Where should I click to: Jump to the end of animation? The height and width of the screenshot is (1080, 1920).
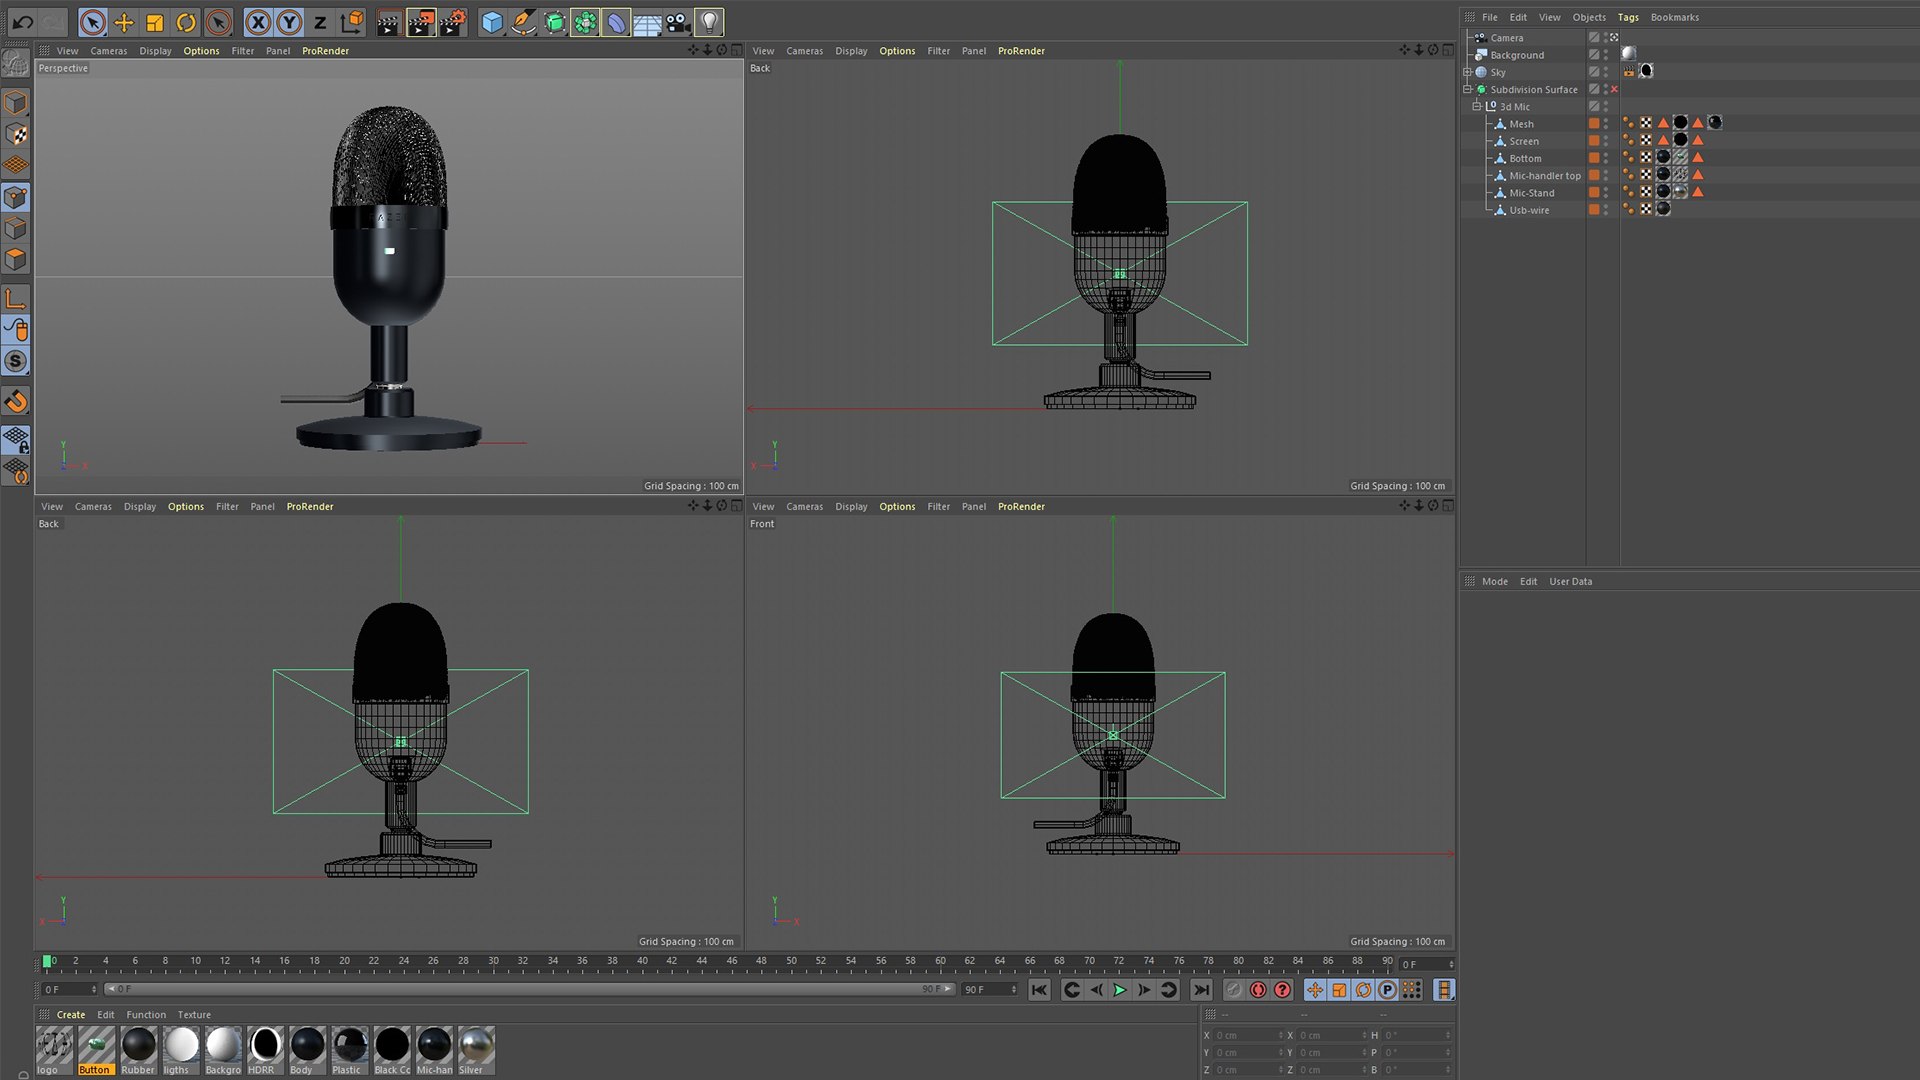(x=1201, y=990)
